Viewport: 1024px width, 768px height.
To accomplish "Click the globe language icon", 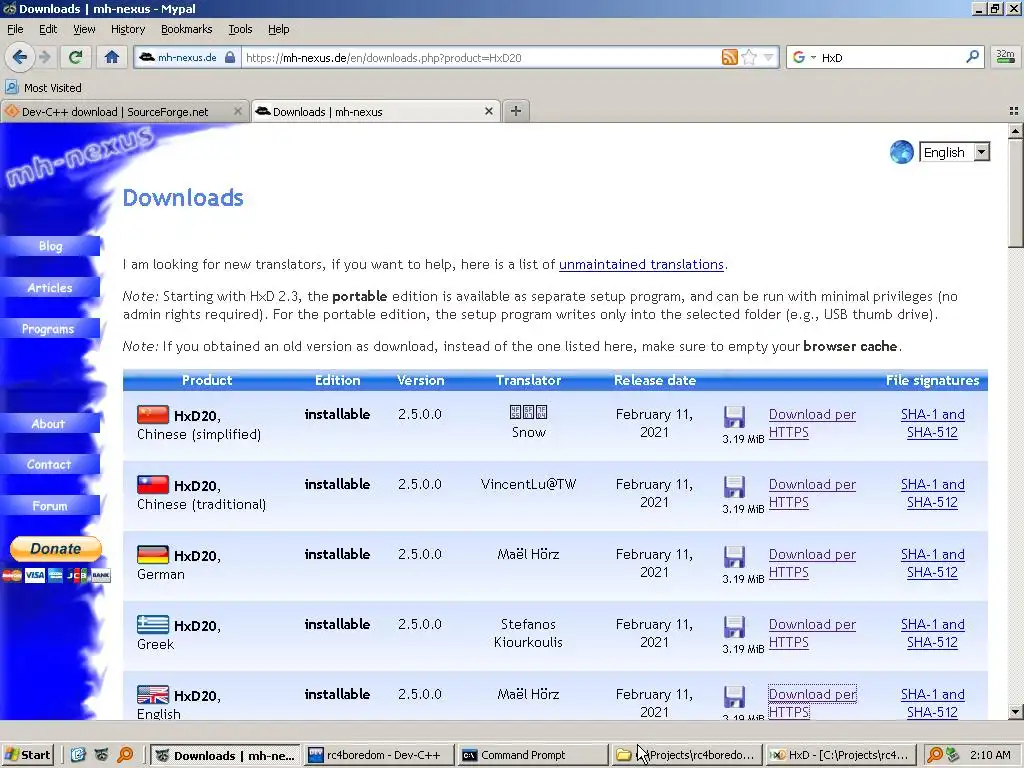I will coord(901,152).
